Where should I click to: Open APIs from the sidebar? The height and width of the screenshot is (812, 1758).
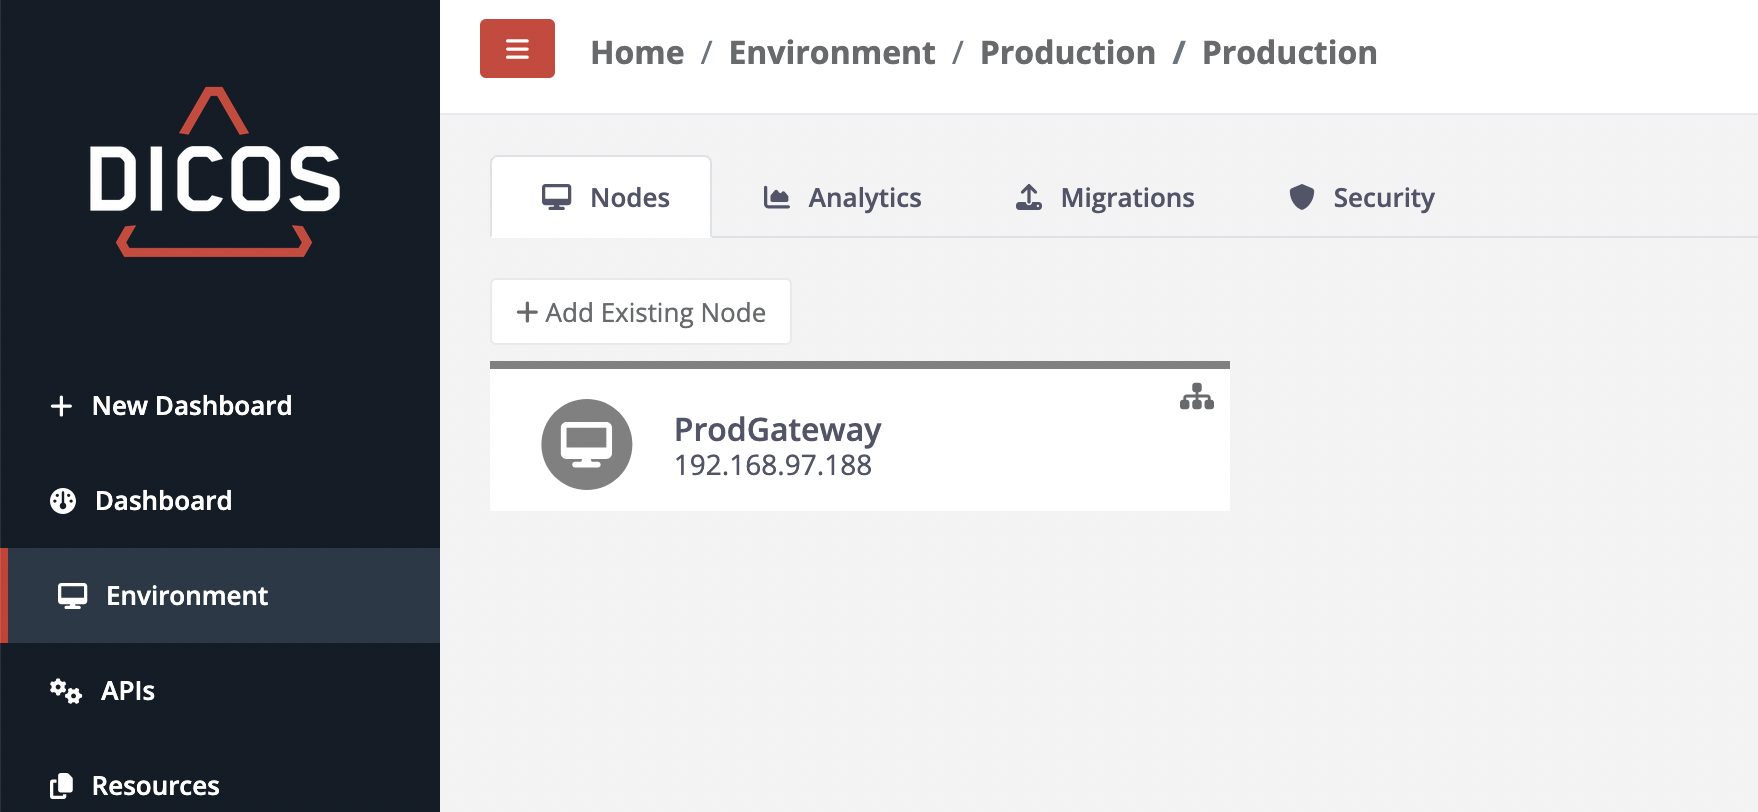coord(220,691)
